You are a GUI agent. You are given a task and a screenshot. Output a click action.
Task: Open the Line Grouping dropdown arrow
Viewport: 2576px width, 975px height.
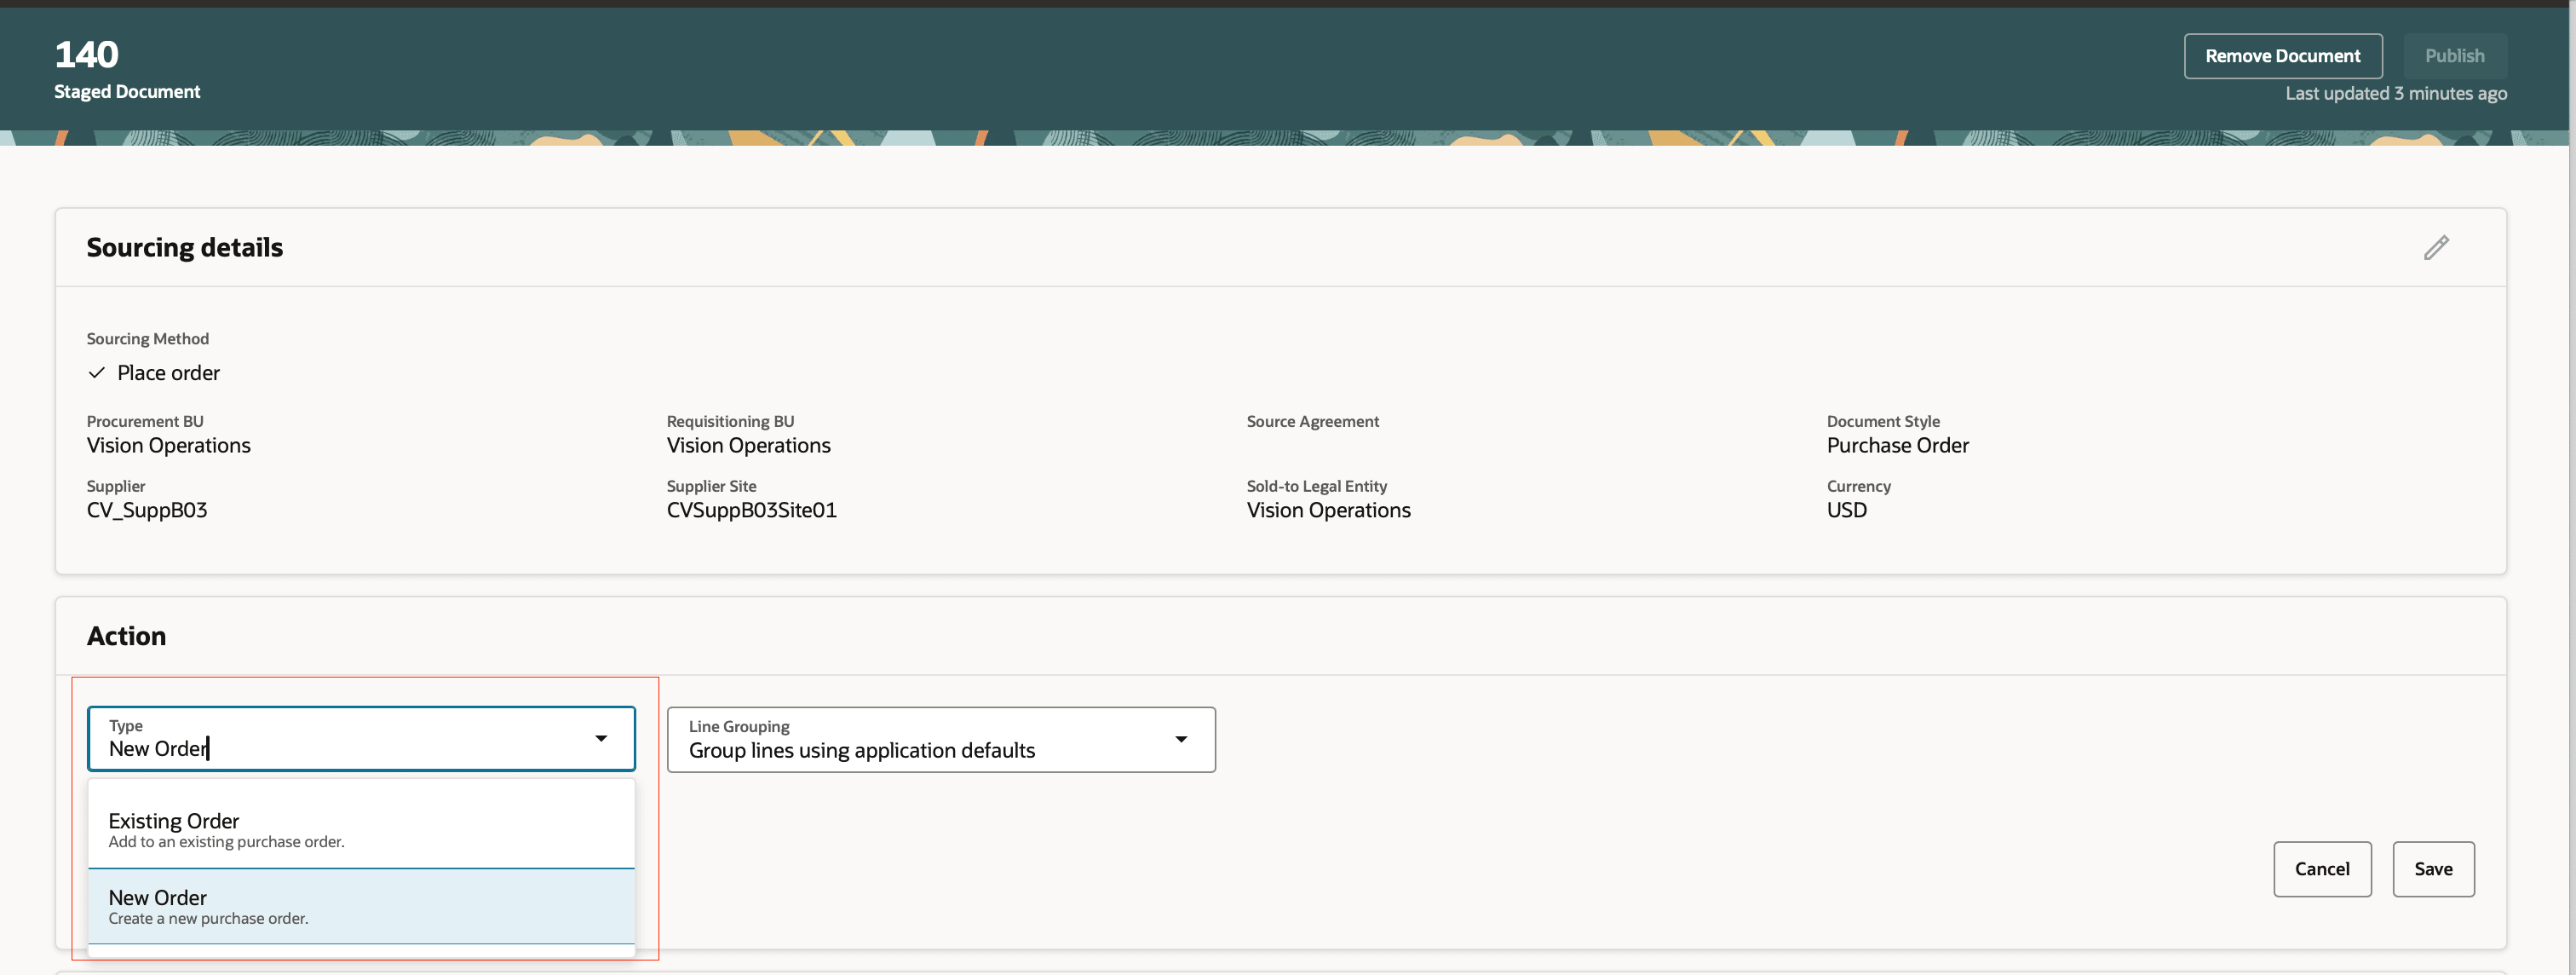pos(1182,739)
